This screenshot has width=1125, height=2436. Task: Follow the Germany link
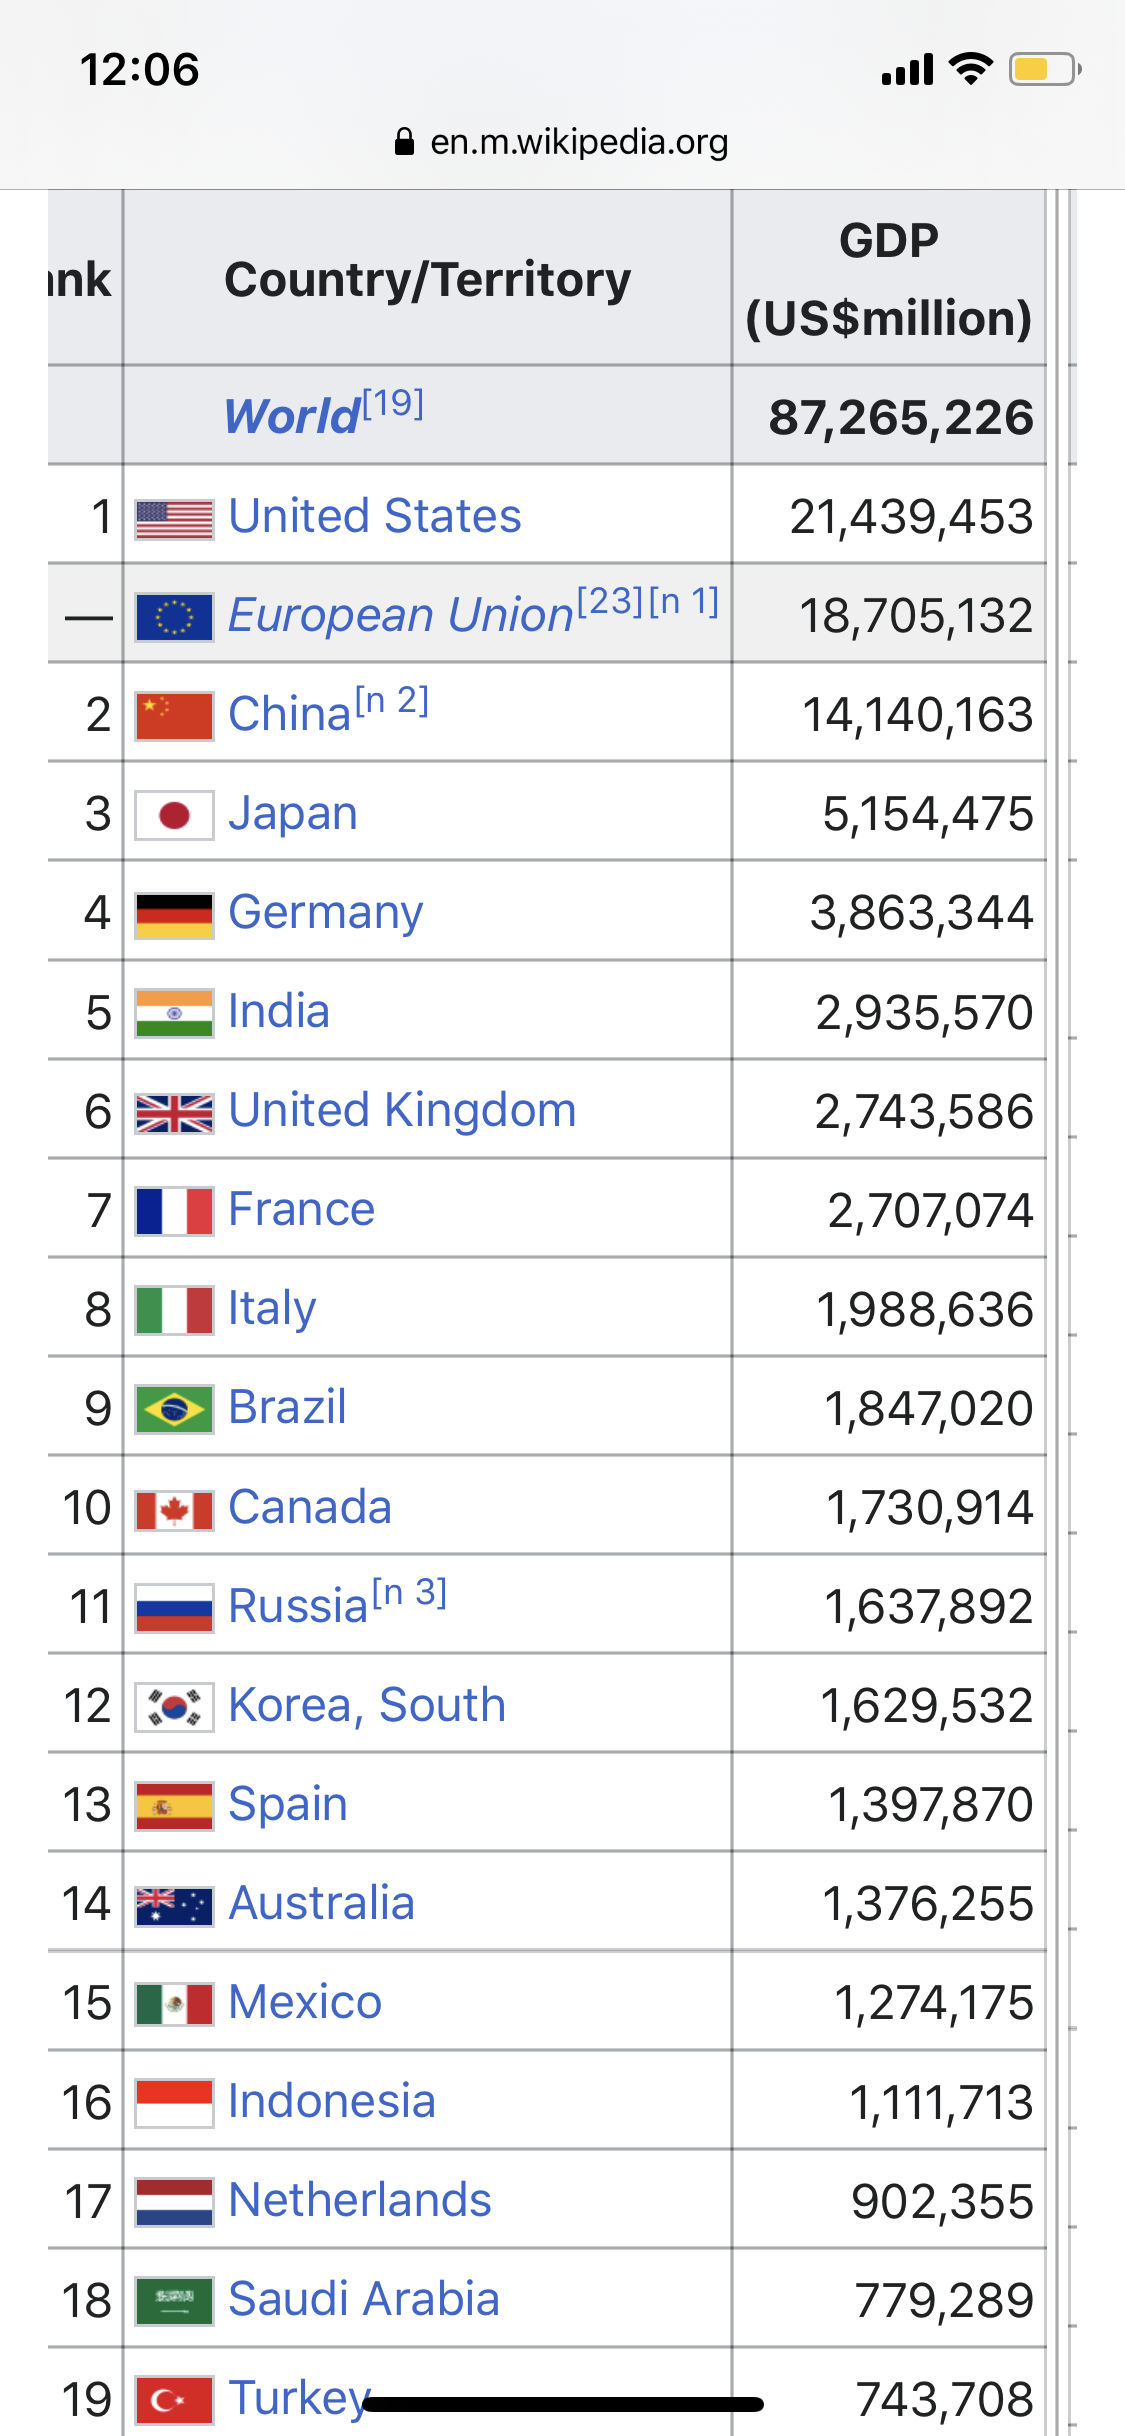[x=325, y=912]
